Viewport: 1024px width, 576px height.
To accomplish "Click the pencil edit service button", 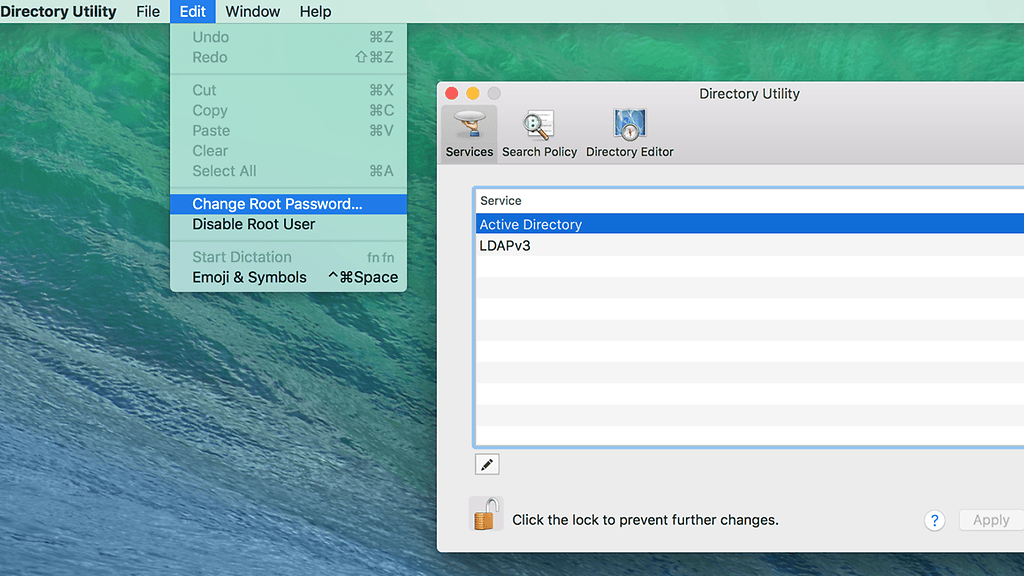I will tap(487, 464).
